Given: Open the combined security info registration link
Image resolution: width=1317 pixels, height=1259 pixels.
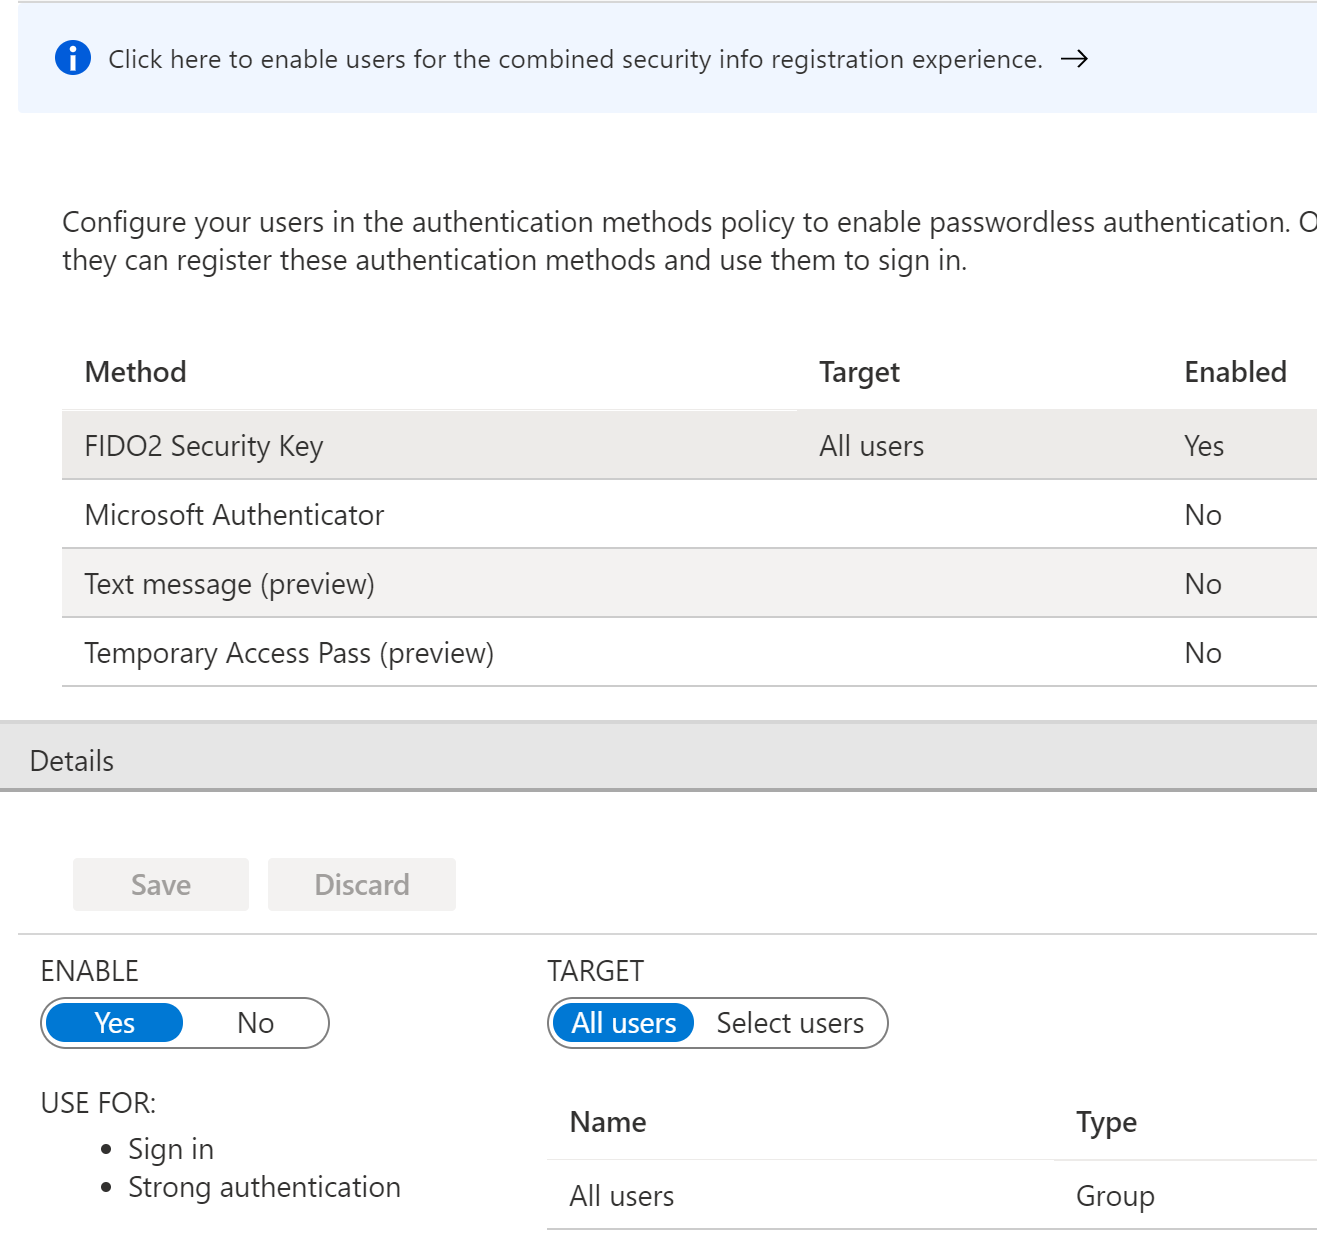Looking at the screenshot, I should coord(575,60).
